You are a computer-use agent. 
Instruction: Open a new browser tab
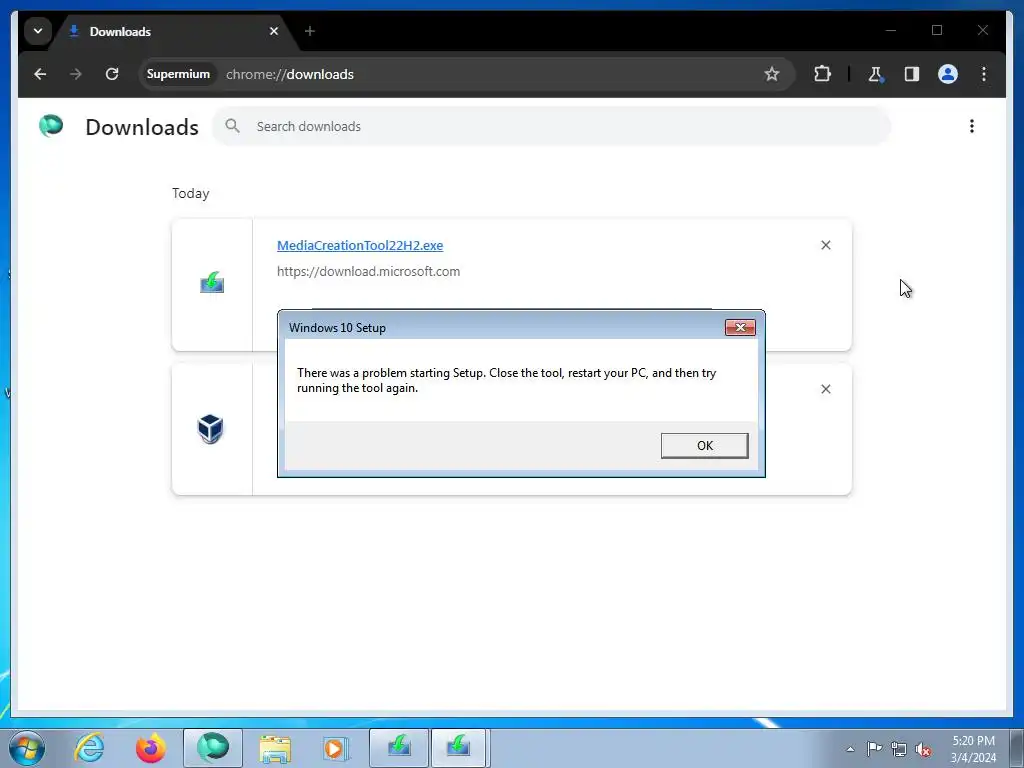click(x=310, y=31)
